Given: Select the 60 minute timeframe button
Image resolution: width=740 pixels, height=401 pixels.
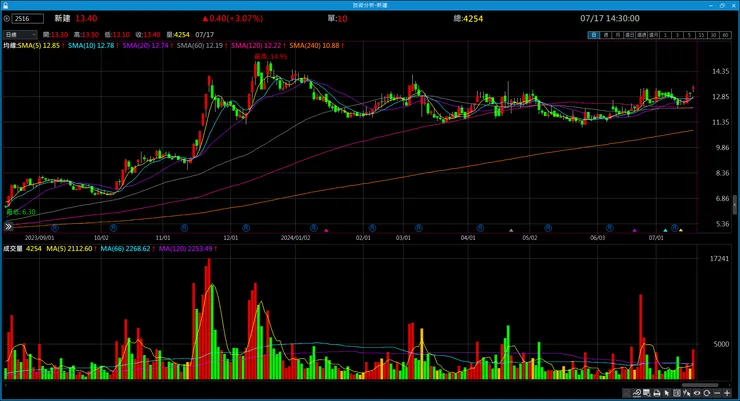Looking at the screenshot, I should 726,35.
